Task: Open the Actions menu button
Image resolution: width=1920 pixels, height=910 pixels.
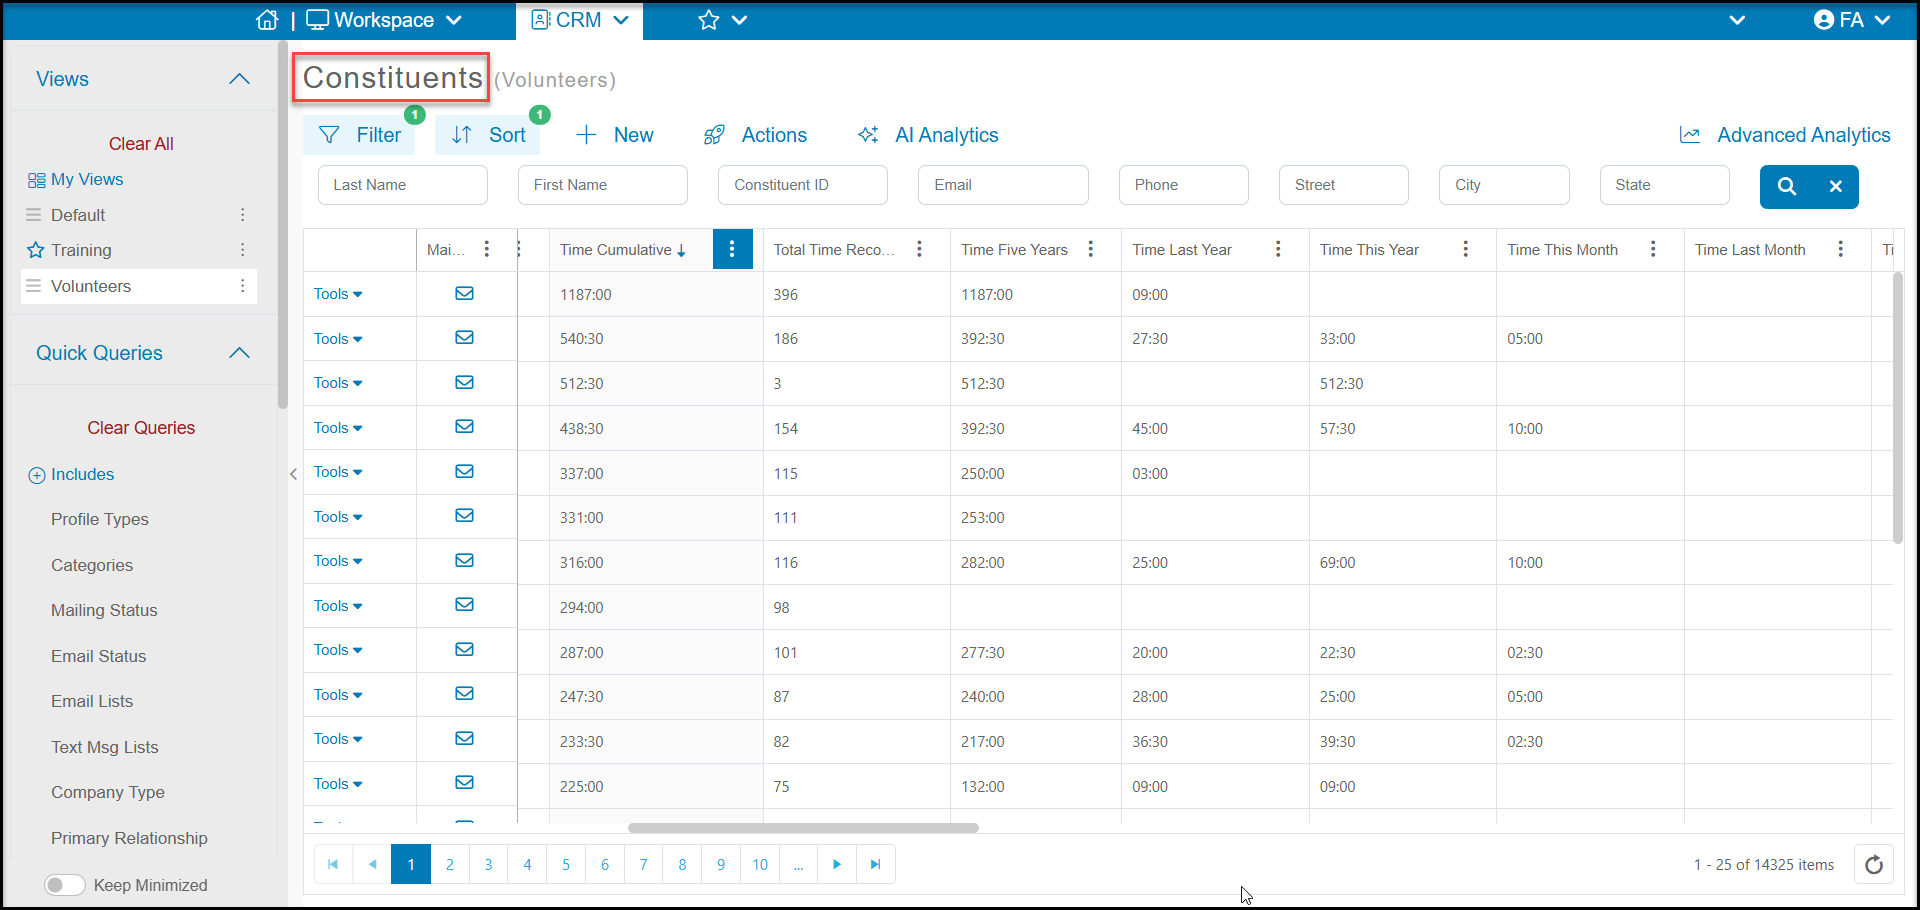Action: point(755,135)
